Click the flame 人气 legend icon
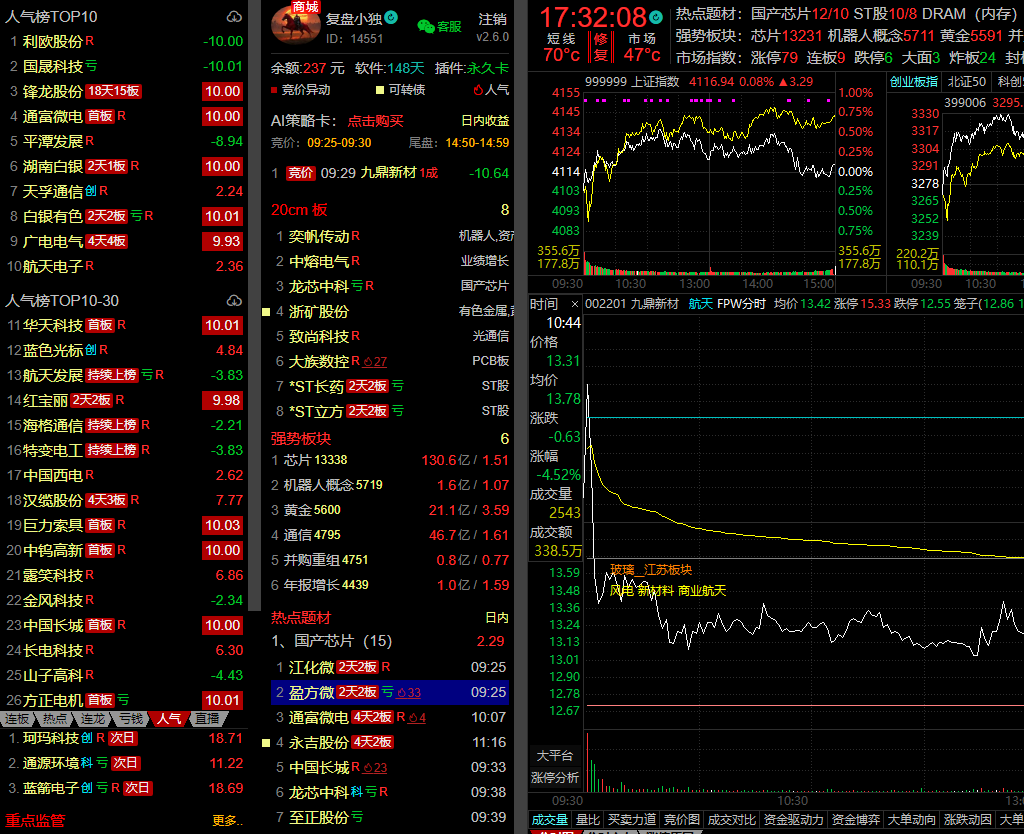Image resolution: width=1024 pixels, height=834 pixels. (x=478, y=90)
